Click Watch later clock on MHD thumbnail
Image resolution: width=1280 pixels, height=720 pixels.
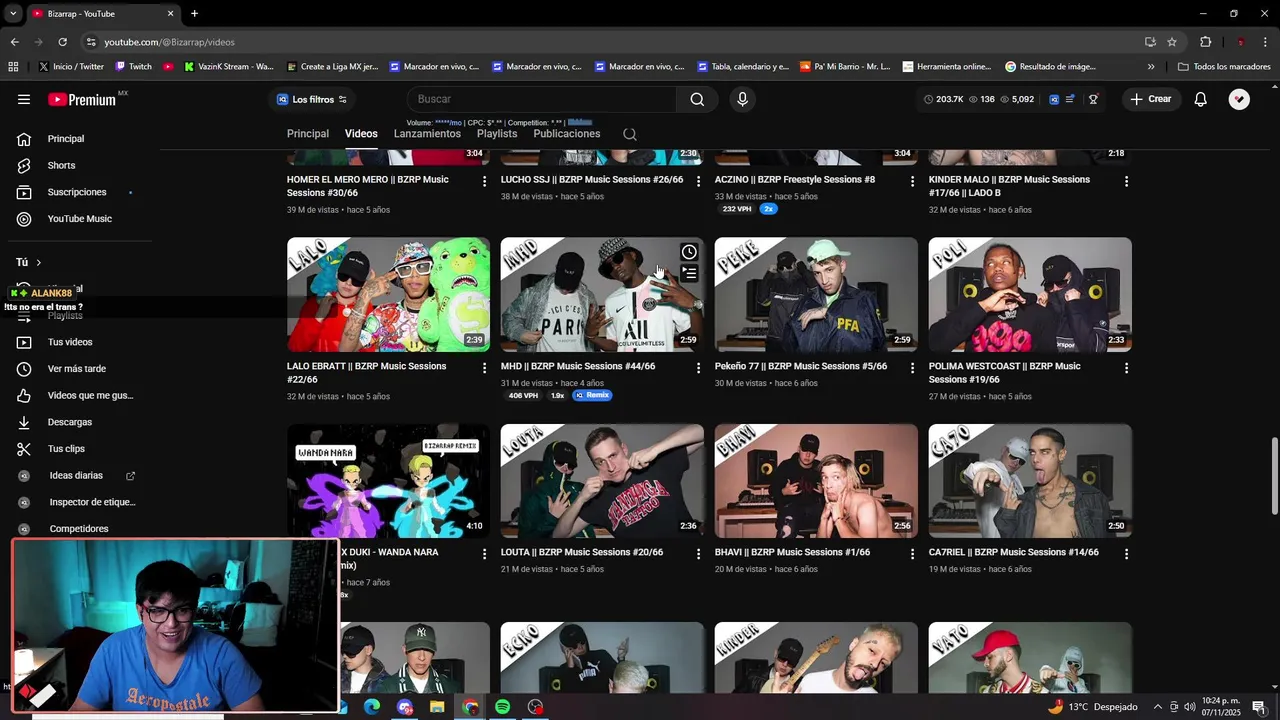(x=689, y=252)
